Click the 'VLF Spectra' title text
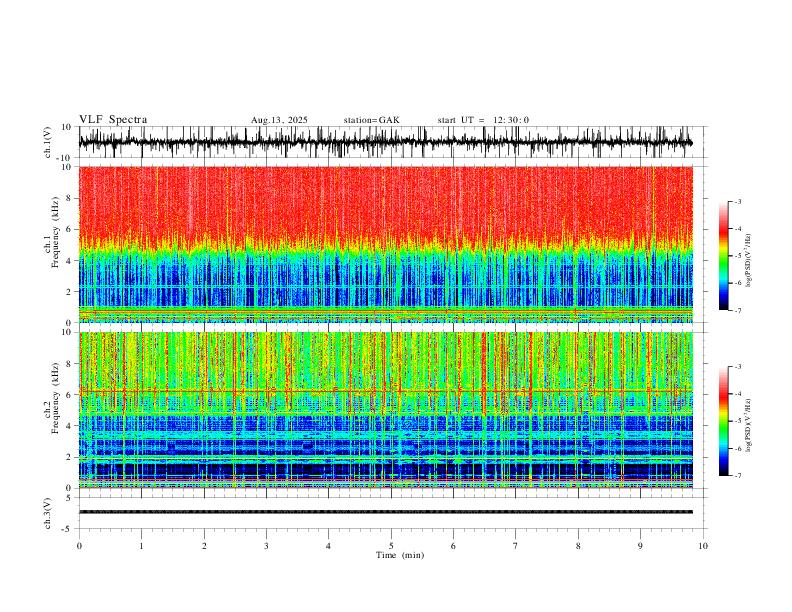 coord(113,120)
